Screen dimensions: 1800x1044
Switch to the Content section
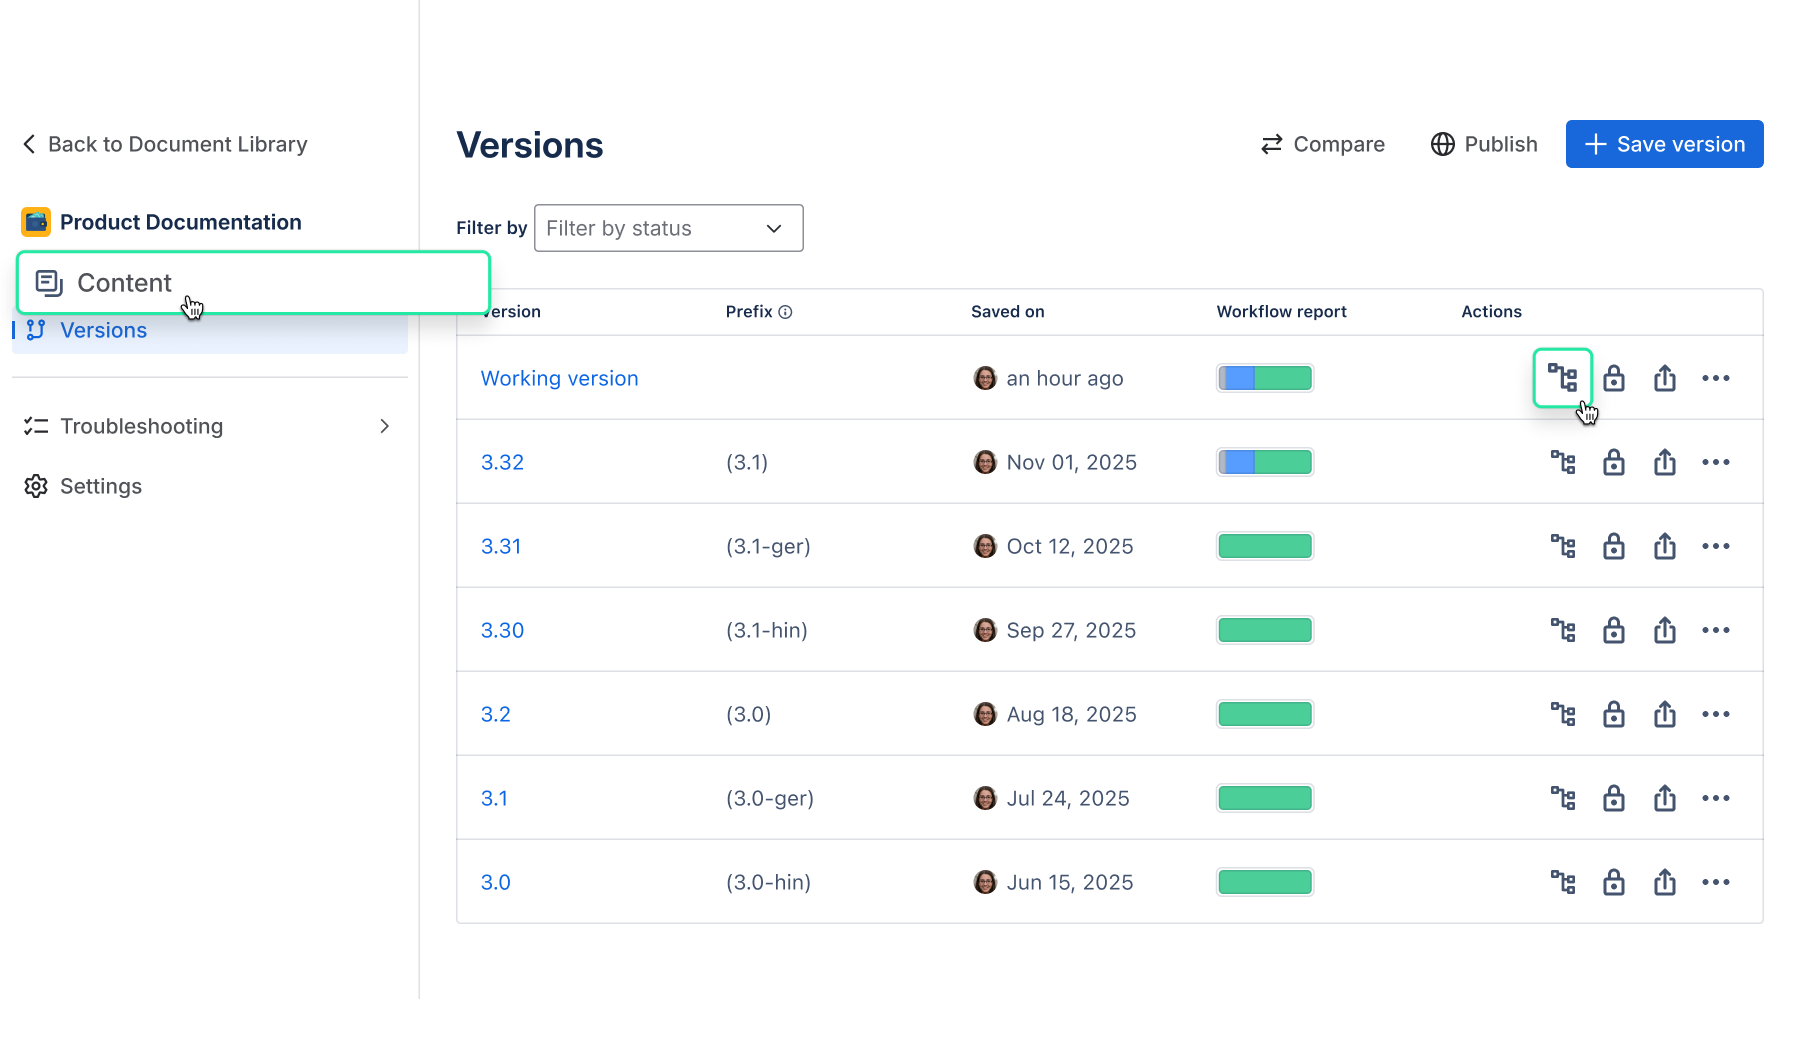[123, 283]
